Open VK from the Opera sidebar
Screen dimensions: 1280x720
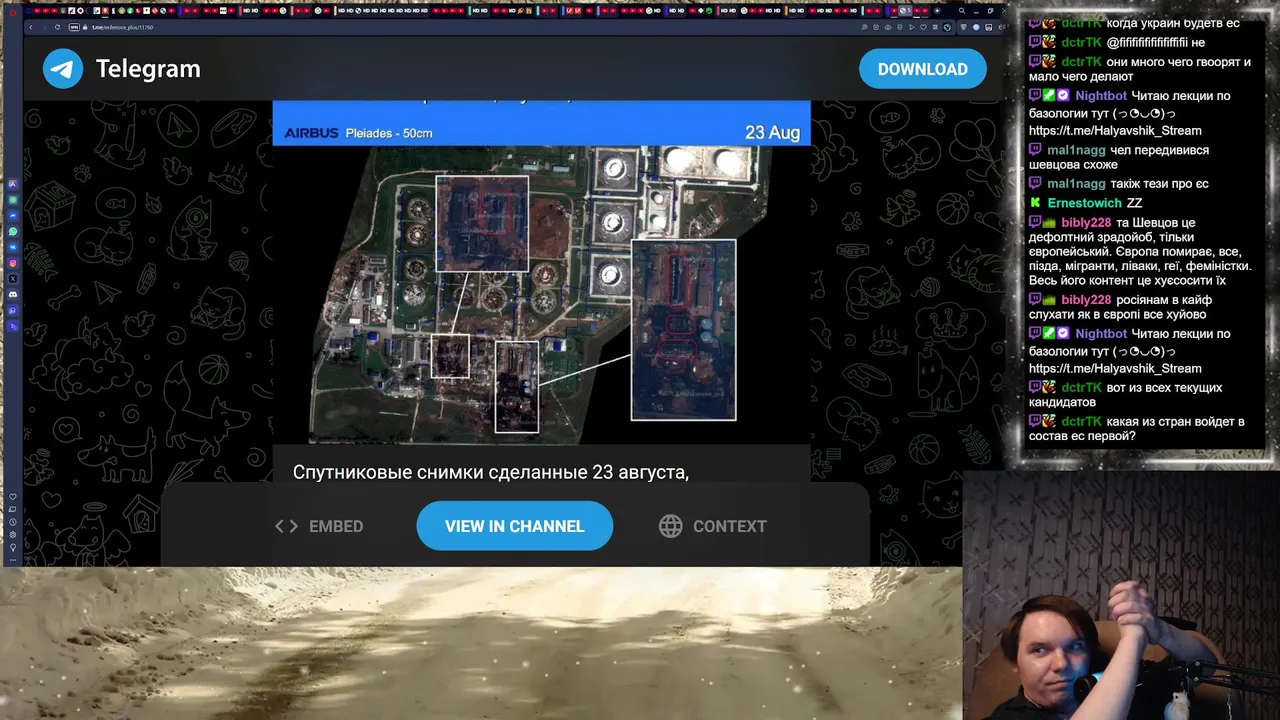tap(13, 247)
